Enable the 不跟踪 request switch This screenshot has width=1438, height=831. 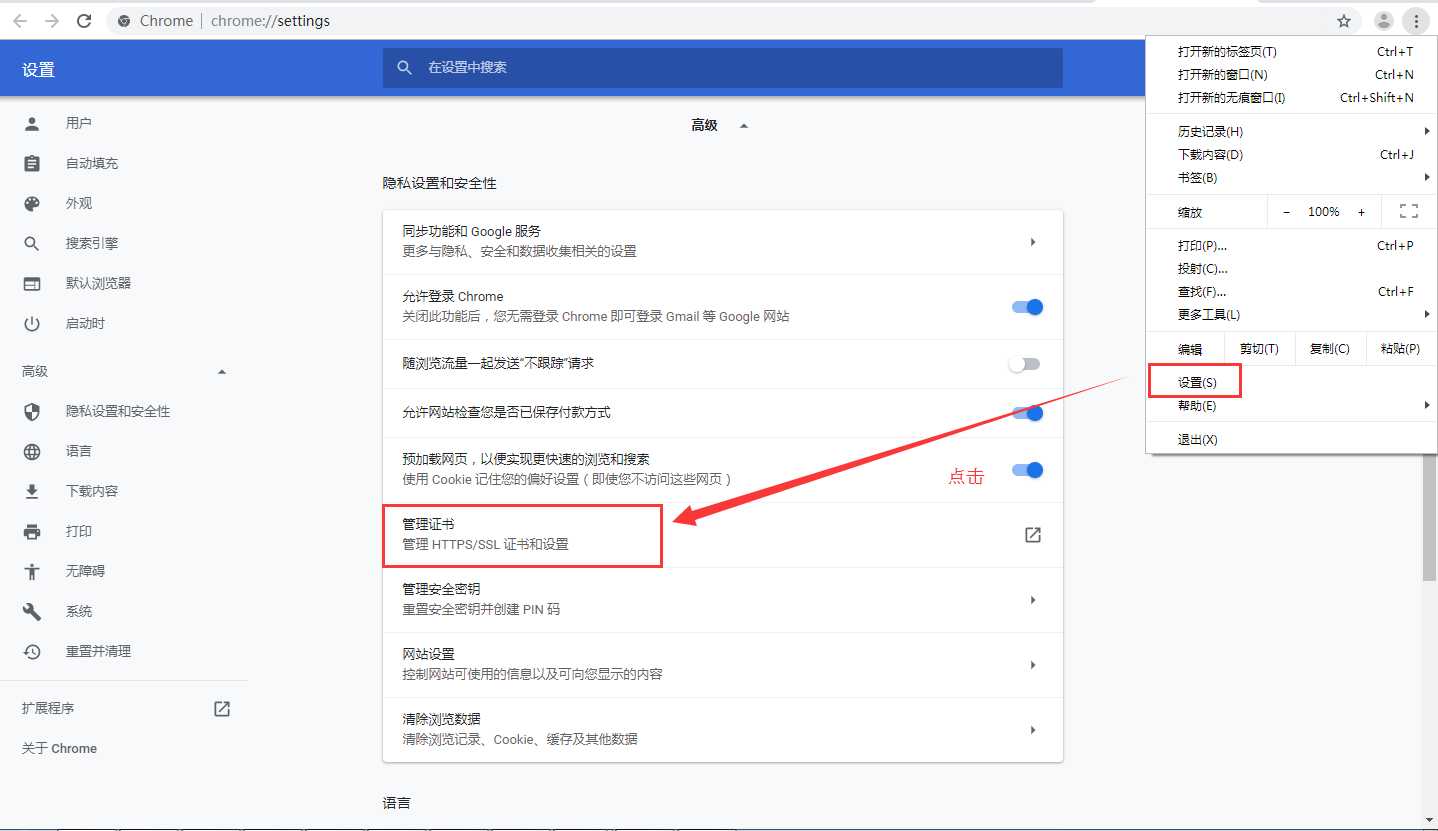point(1024,364)
